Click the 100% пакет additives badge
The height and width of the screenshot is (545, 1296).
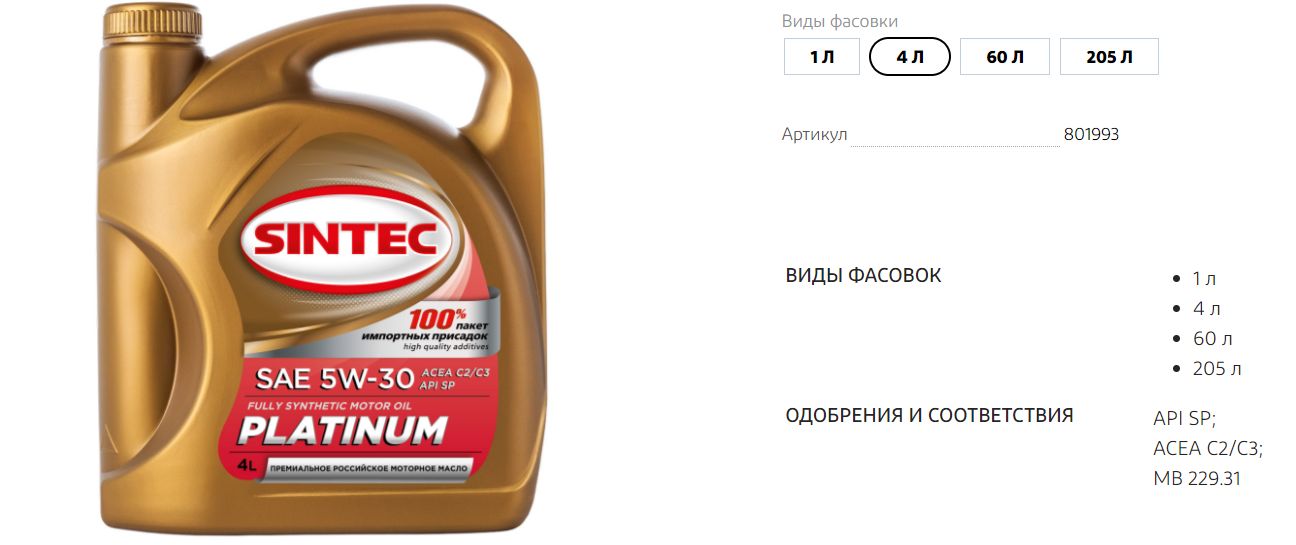point(448,331)
